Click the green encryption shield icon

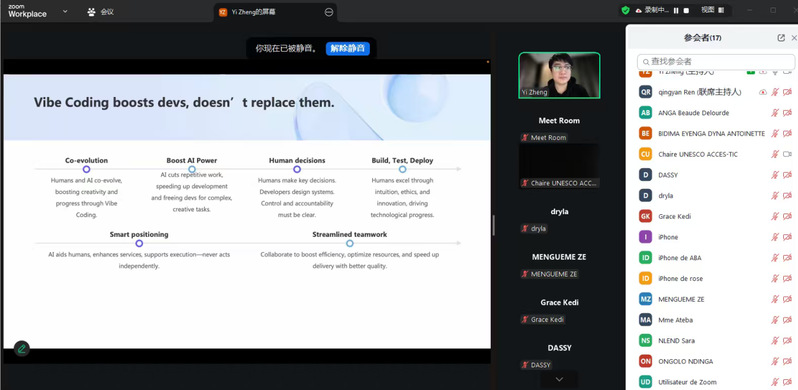click(x=625, y=10)
